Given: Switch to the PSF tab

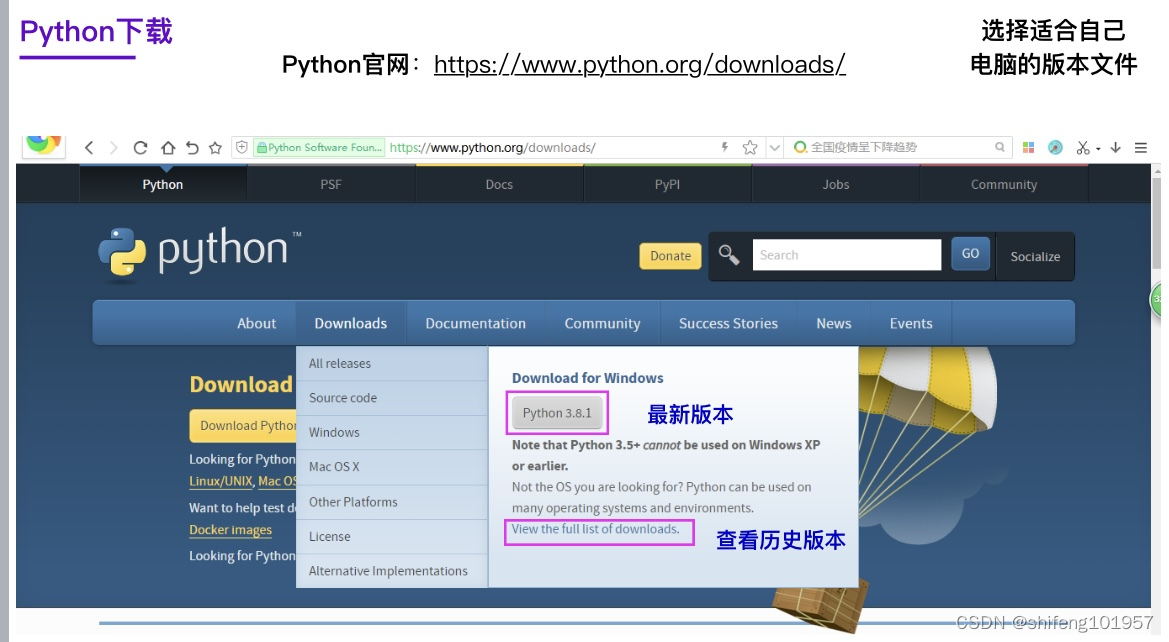Looking at the screenshot, I should tap(331, 184).
